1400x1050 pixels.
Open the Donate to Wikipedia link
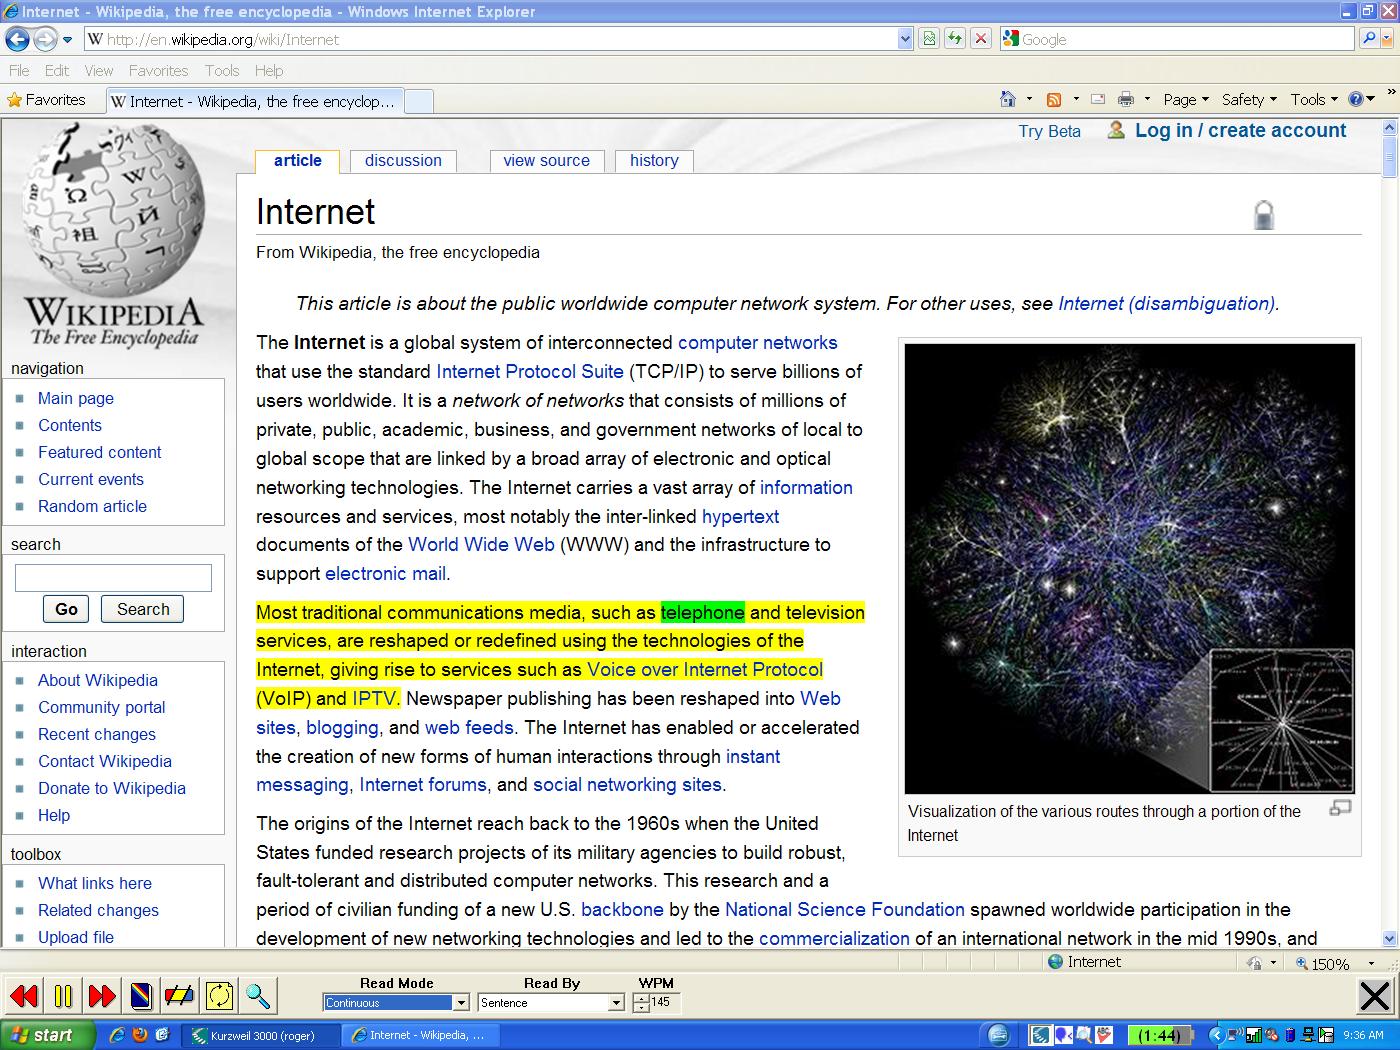pos(112,788)
